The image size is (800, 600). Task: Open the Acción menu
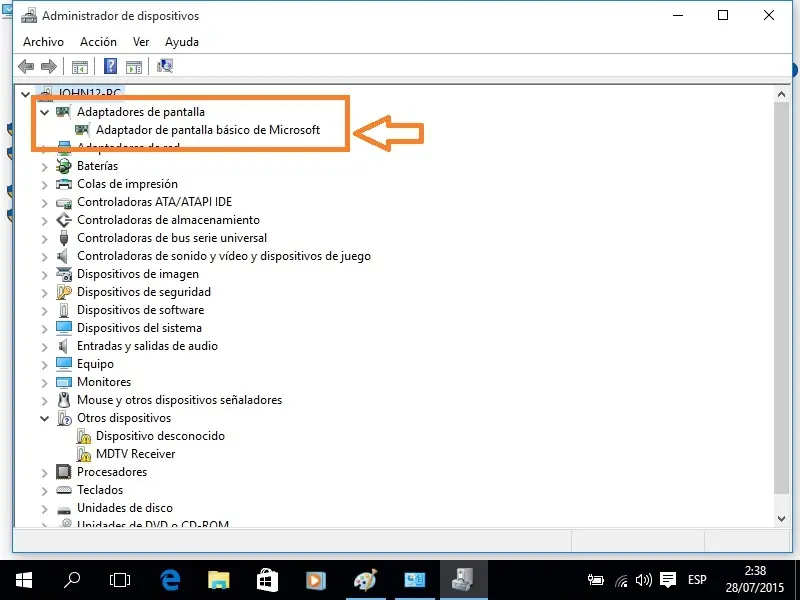click(98, 42)
